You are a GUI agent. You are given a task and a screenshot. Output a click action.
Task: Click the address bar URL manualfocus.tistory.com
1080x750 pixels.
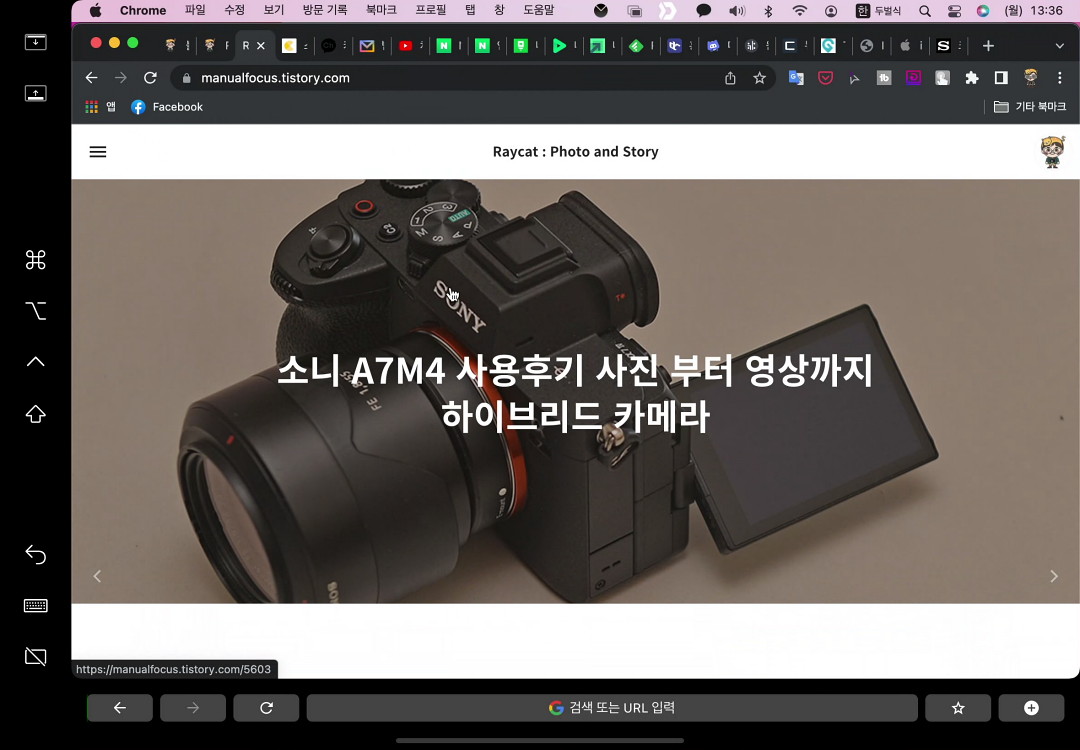pyautogui.click(x=276, y=78)
